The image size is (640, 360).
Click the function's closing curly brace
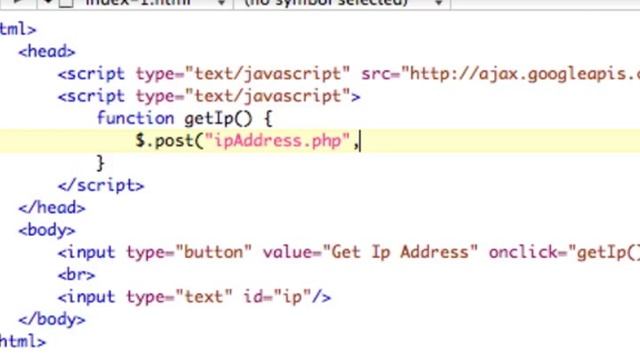(100, 163)
